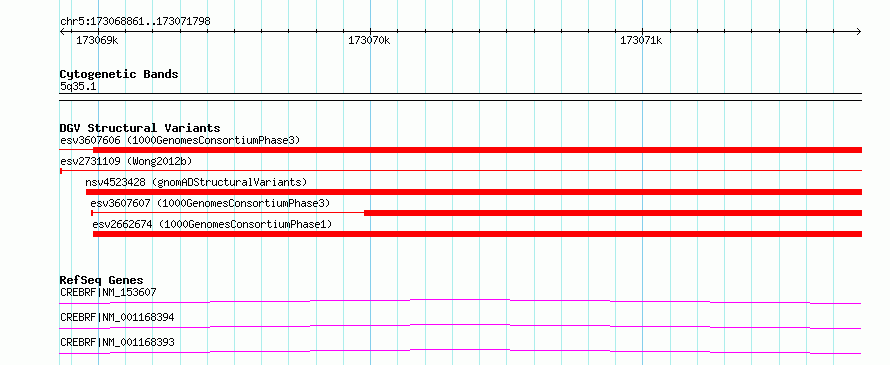Click the CREBRF|NM_001168394 magenta transcript line
The image size is (890, 365).
[460, 326]
